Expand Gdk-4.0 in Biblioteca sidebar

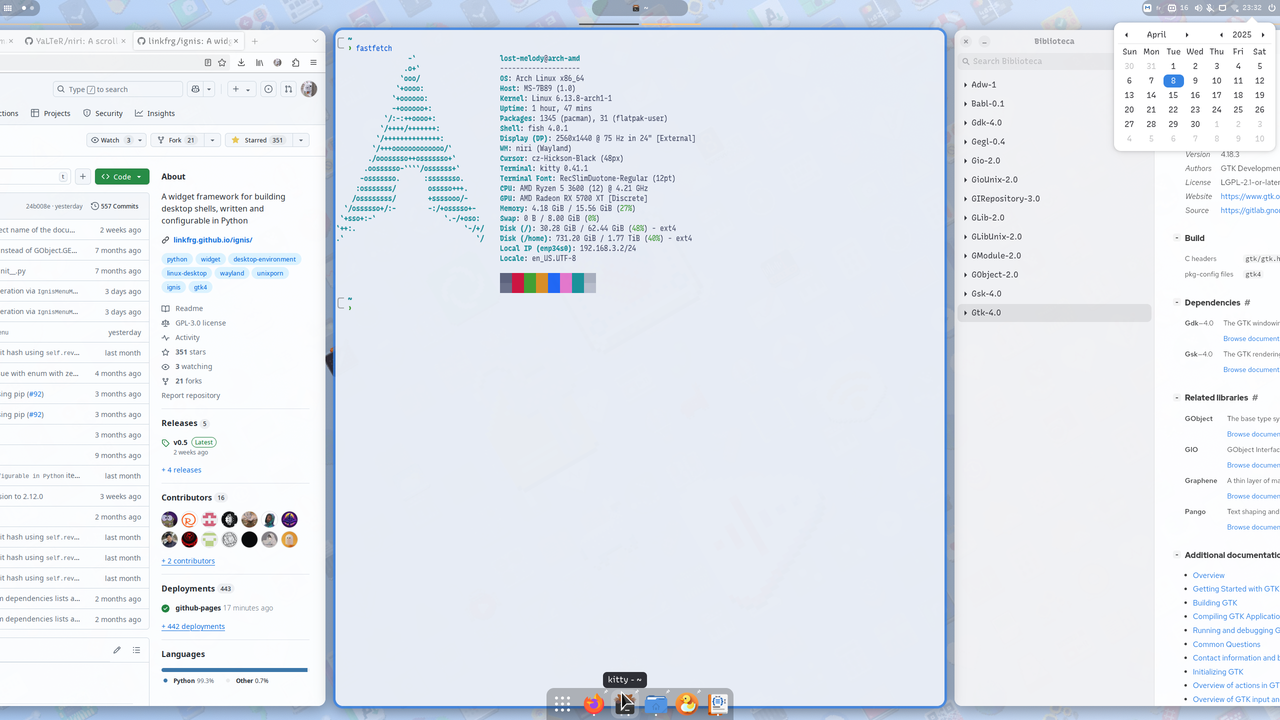coord(964,123)
